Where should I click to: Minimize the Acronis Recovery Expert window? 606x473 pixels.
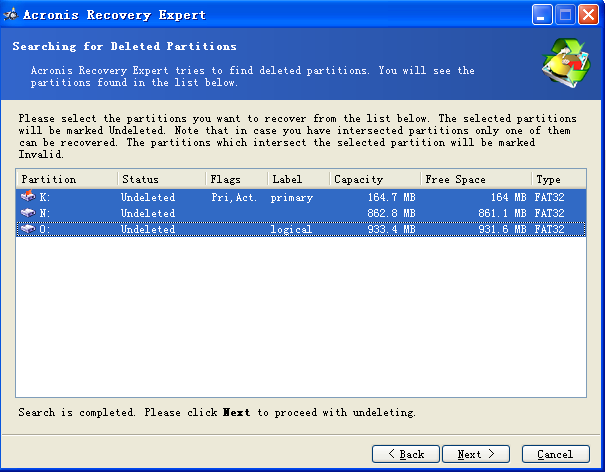pyautogui.click(x=542, y=15)
